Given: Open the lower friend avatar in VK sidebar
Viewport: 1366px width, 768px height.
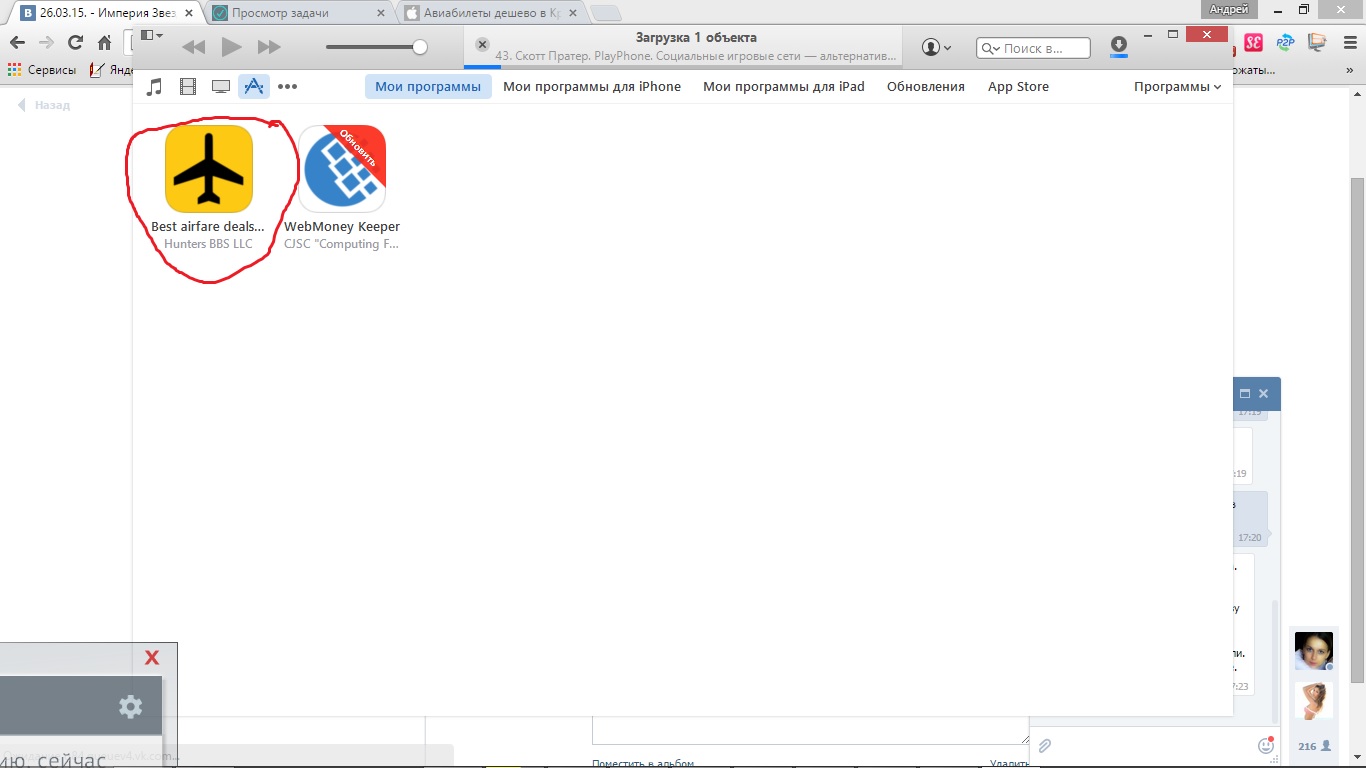Looking at the screenshot, I should tap(1314, 701).
